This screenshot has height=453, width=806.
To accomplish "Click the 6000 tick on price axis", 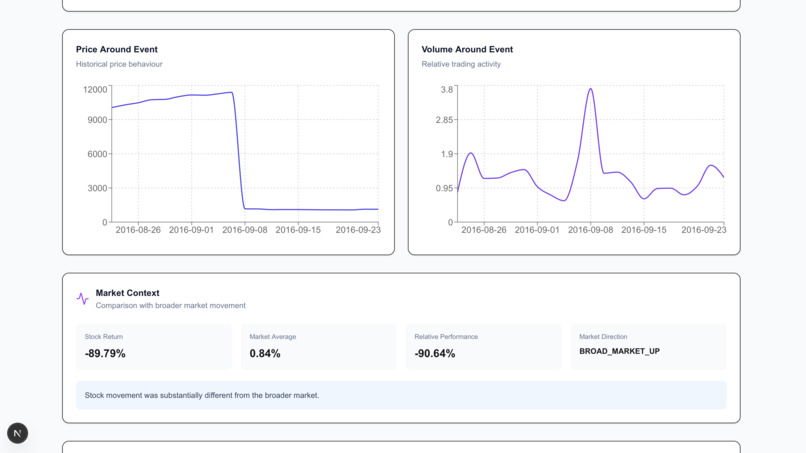I will [97, 154].
